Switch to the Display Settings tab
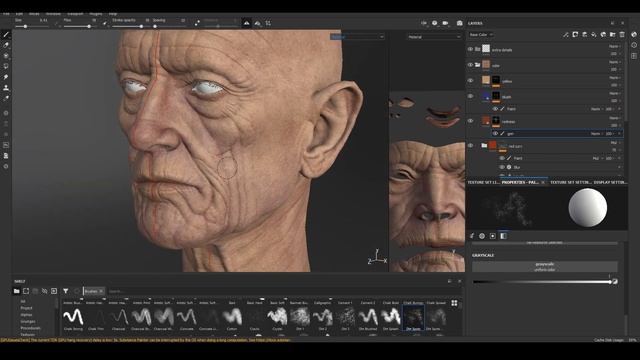This screenshot has width=640, height=360. click(x=610, y=182)
